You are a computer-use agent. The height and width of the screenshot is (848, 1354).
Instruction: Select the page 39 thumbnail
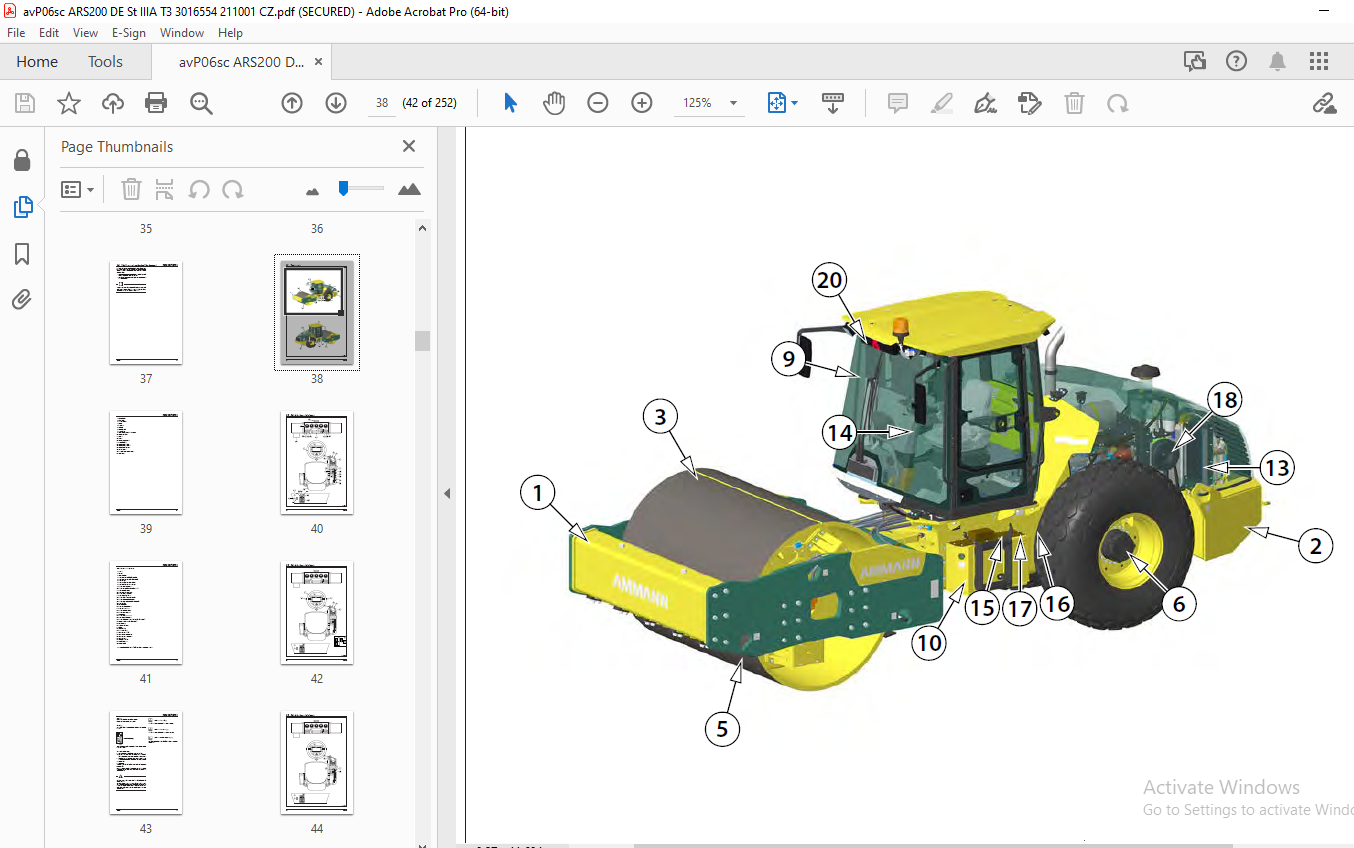146,463
